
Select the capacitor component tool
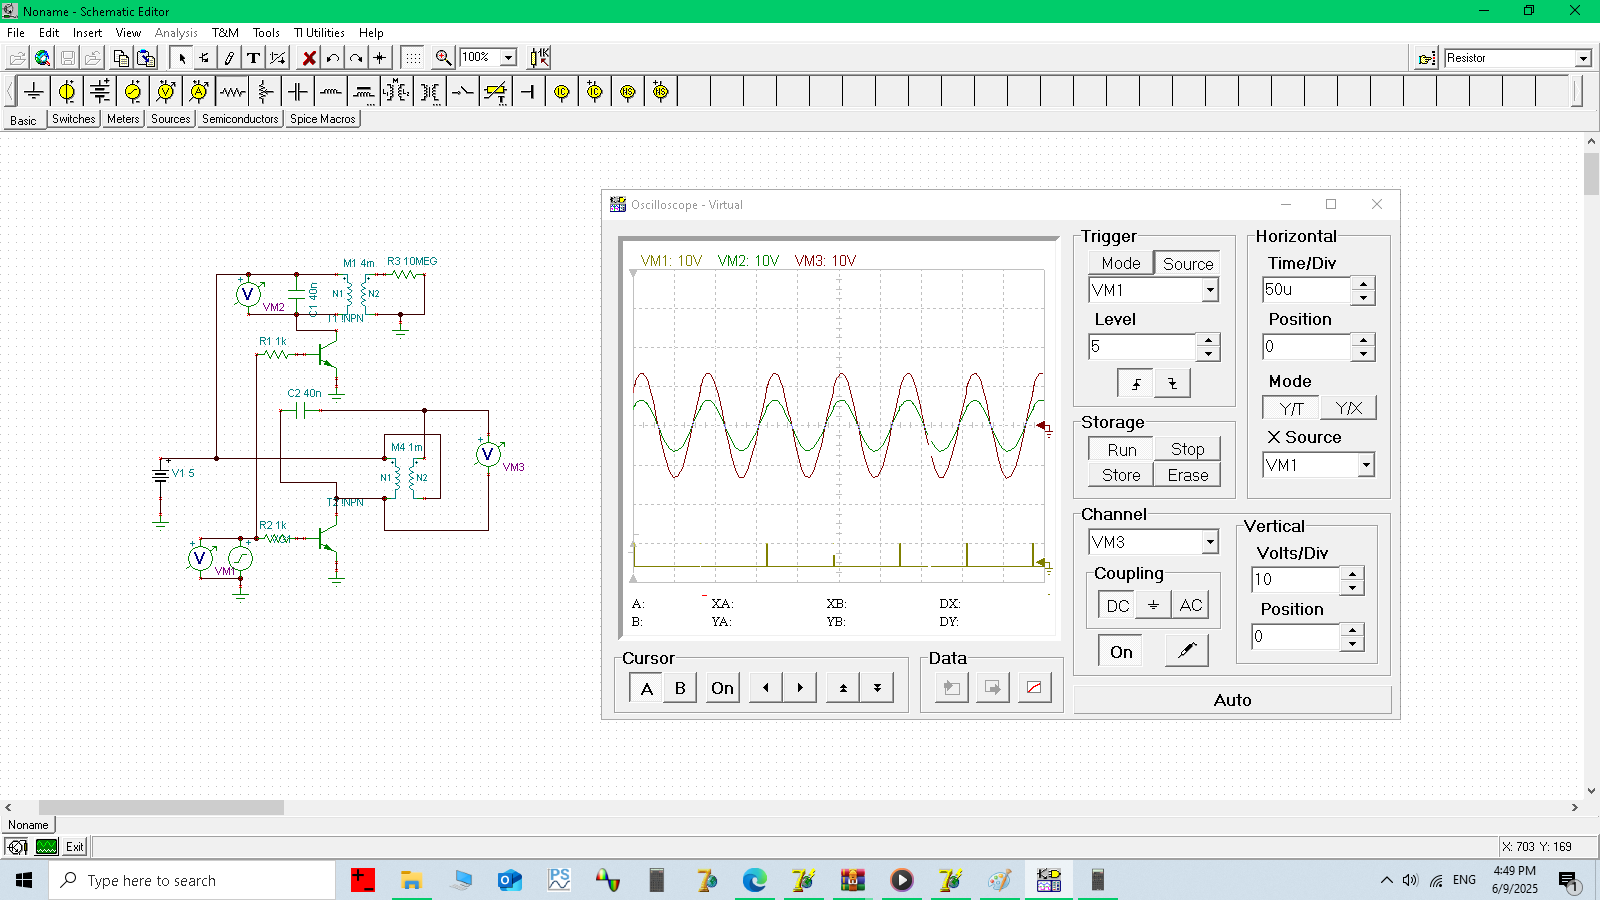298,92
